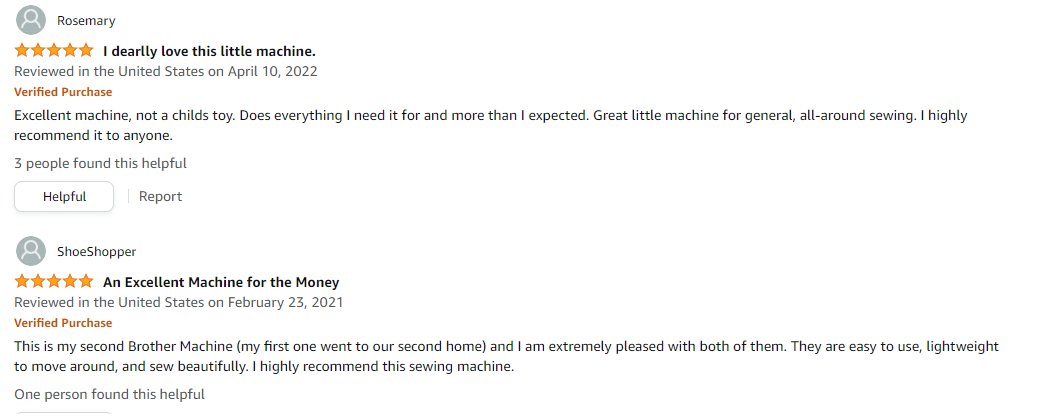This screenshot has height=414, width=1053.
Task: Open the ShoeShopper reviewer profile name
Action: 97,252
